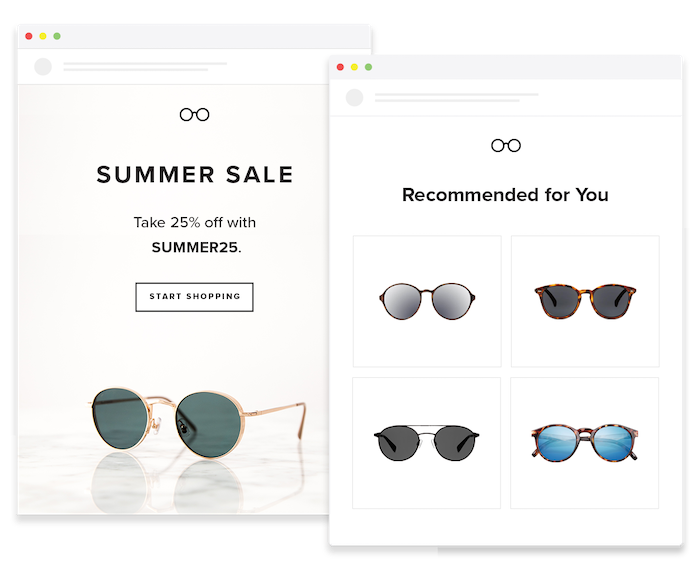This screenshot has width=700, height=568.
Task: Click the sender avatar in Recommended email
Action: pyautogui.click(x=354, y=98)
